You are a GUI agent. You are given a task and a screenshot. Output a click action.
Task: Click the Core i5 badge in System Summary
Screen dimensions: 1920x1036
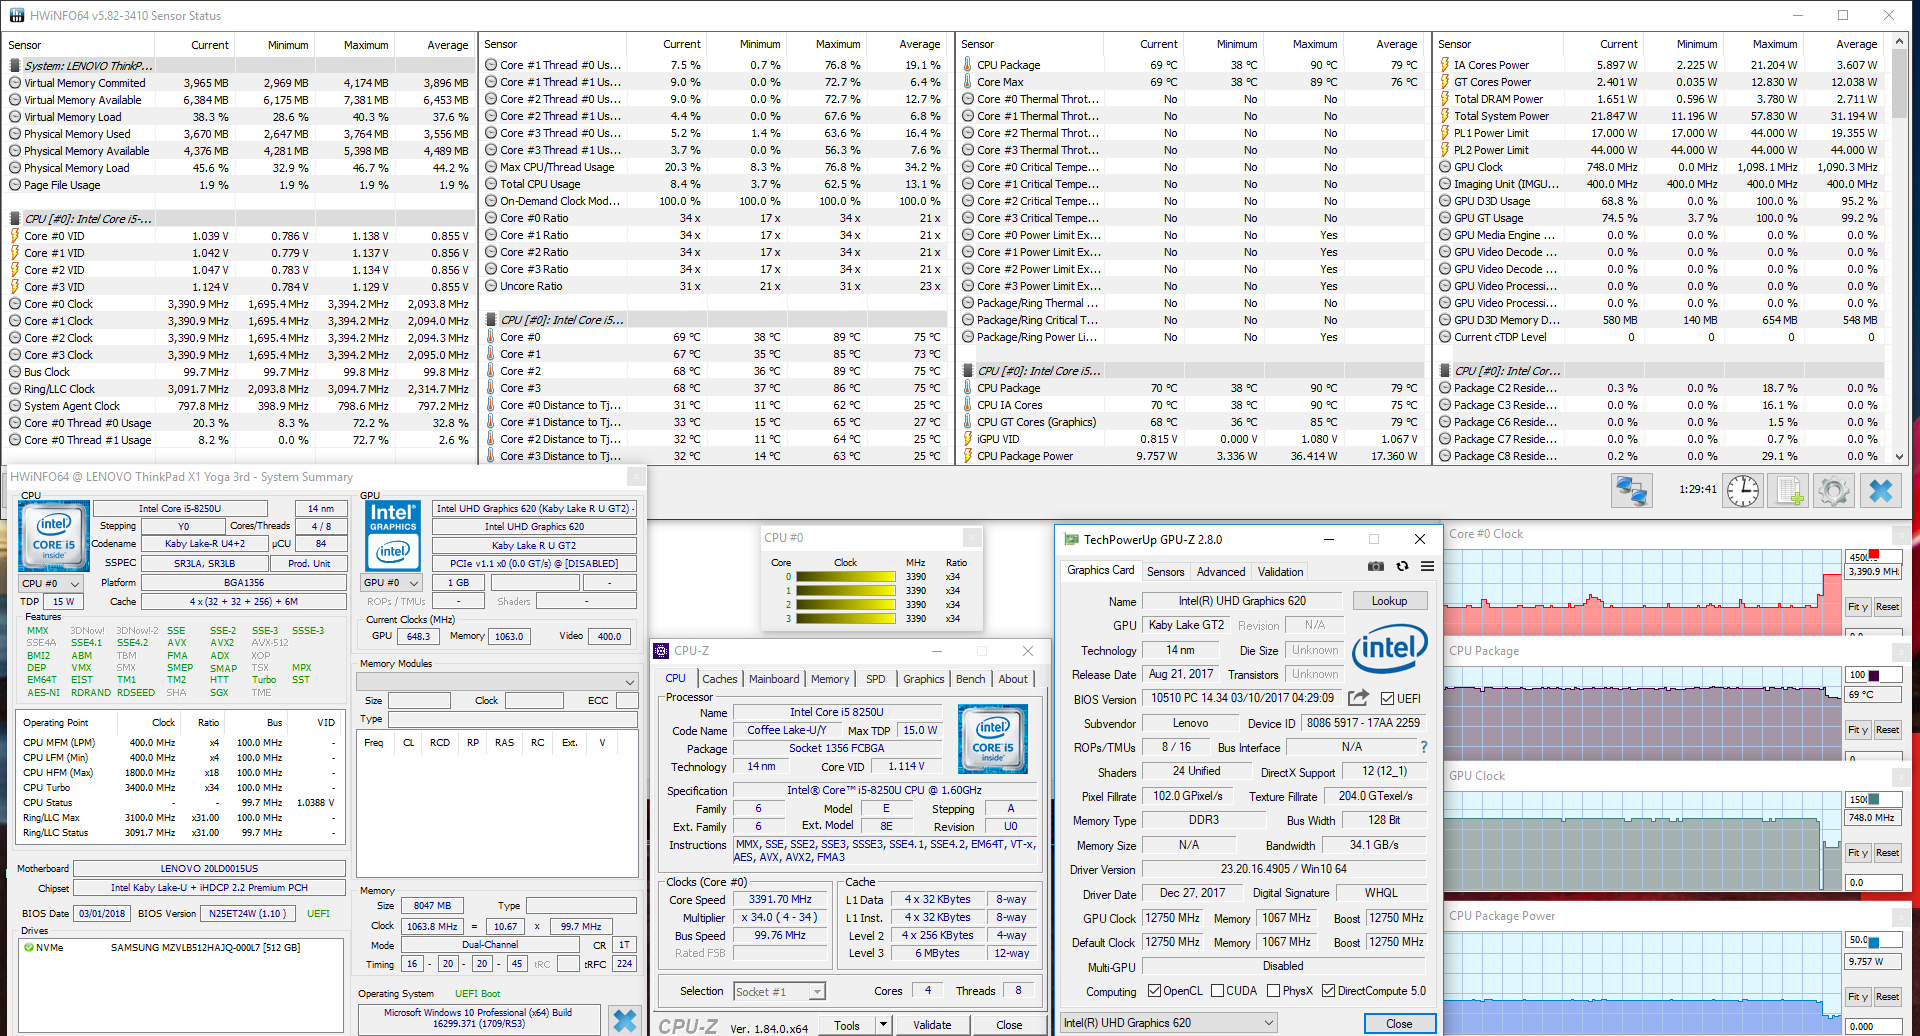click(54, 535)
